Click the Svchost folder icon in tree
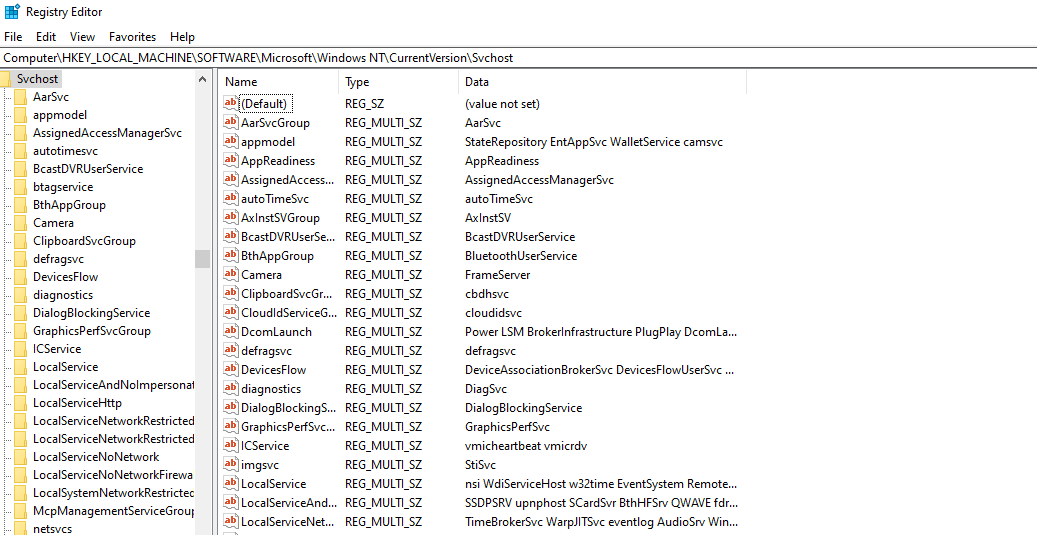Image resolution: width=1037 pixels, height=535 pixels. click(x=5, y=79)
